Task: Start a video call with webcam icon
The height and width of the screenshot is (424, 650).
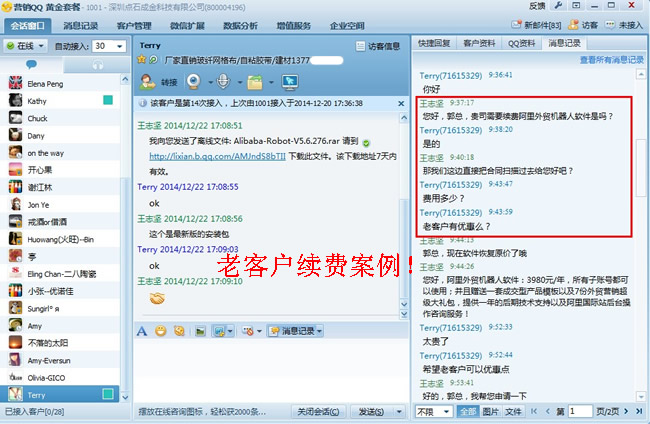Action: pos(194,82)
